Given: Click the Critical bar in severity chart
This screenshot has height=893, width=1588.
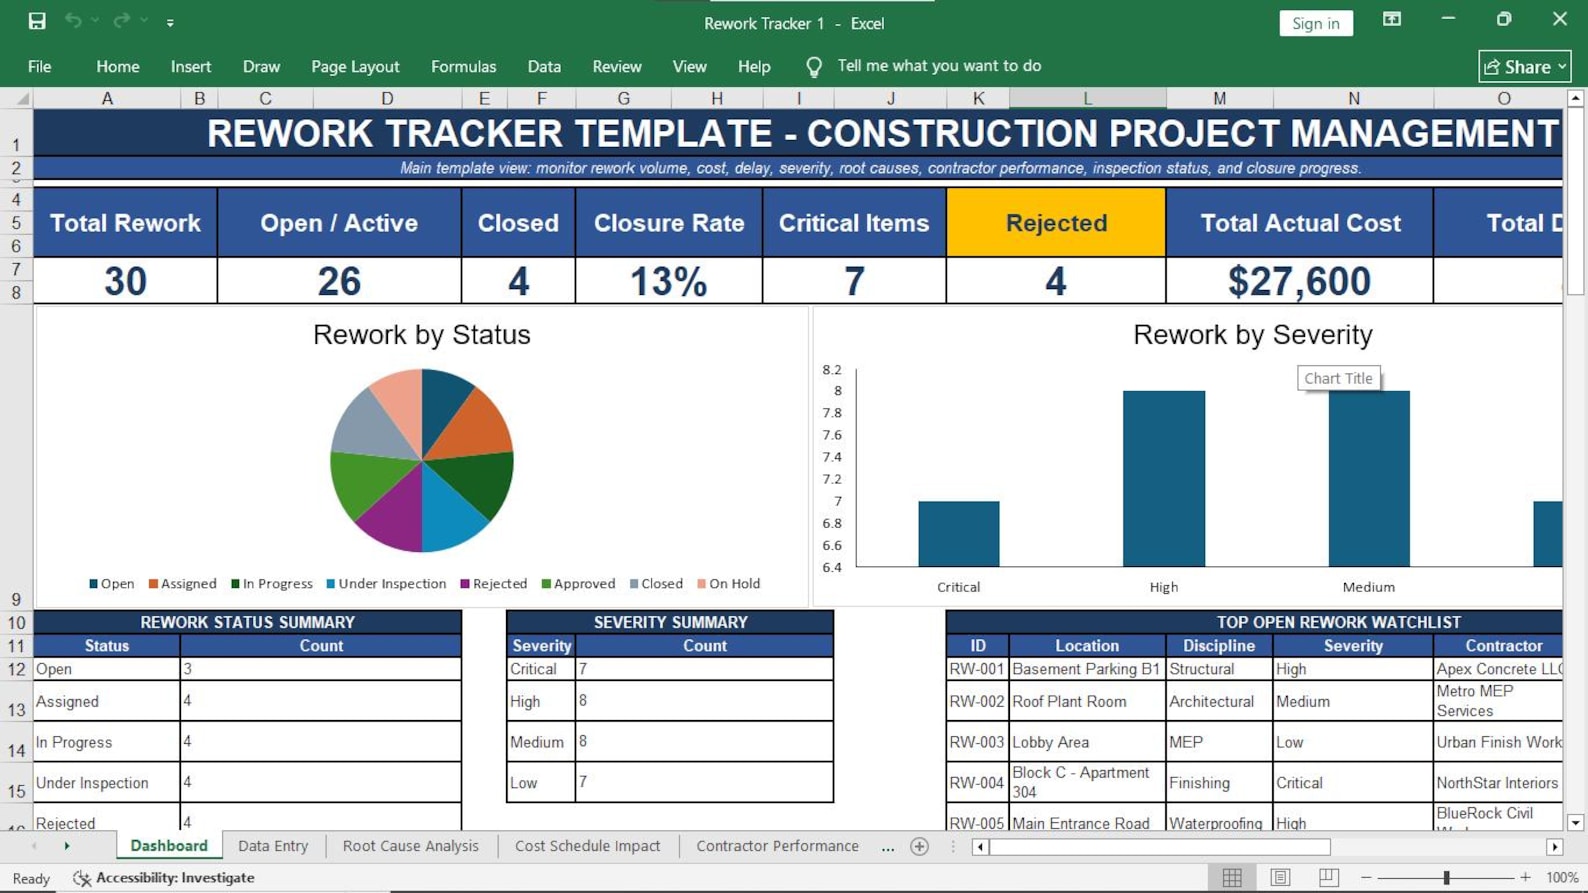Looking at the screenshot, I should point(959,534).
